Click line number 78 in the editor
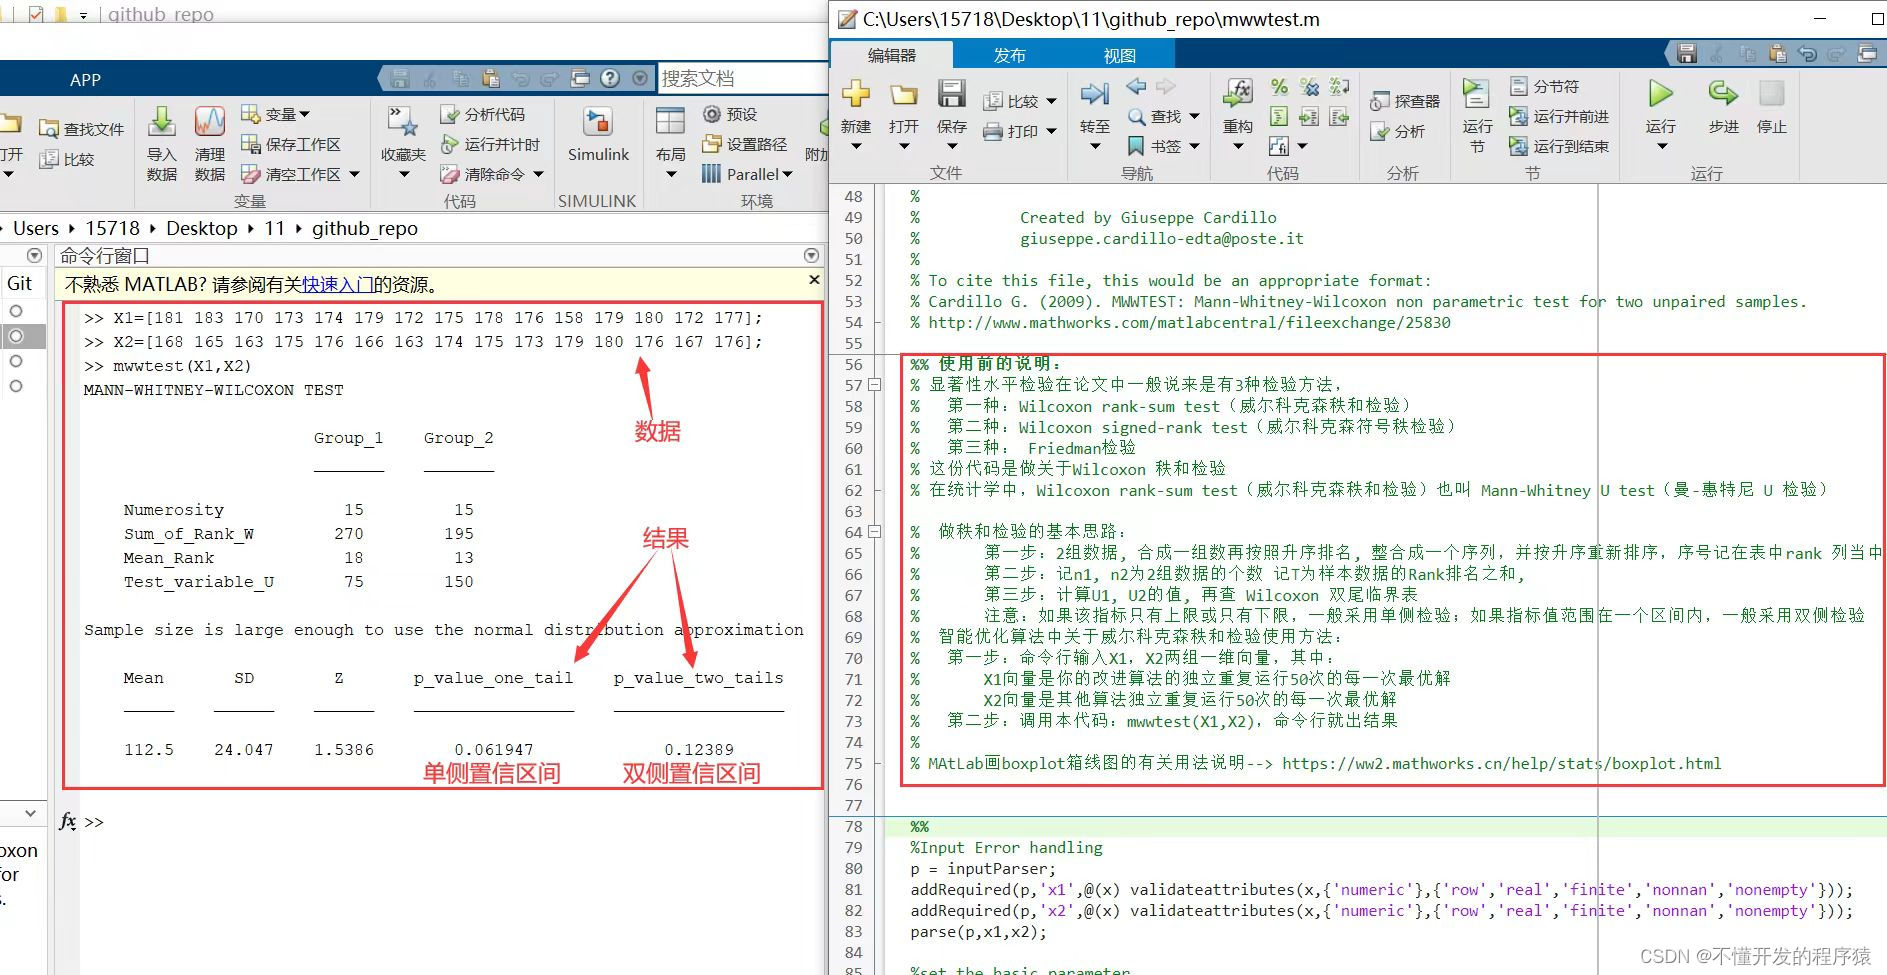 pyautogui.click(x=853, y=826)
